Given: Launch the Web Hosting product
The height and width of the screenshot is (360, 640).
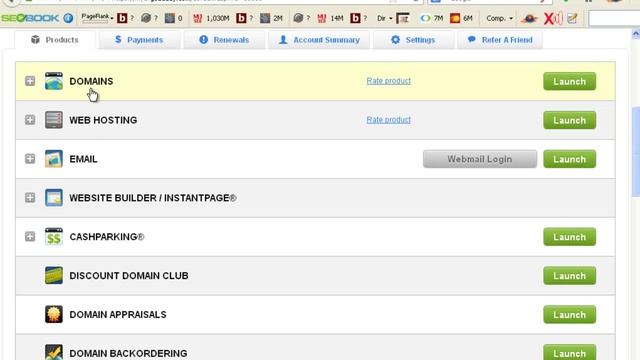Looking at the screenshot, I should point(569,120).
